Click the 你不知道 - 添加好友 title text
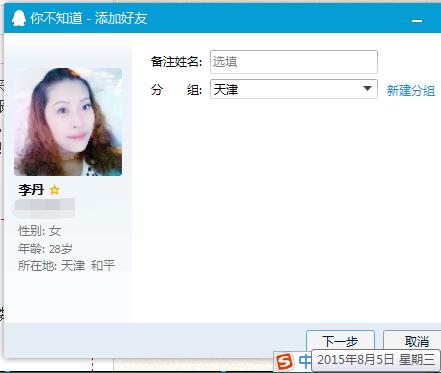This screenshot has width=441, height=373. [89, 18]
